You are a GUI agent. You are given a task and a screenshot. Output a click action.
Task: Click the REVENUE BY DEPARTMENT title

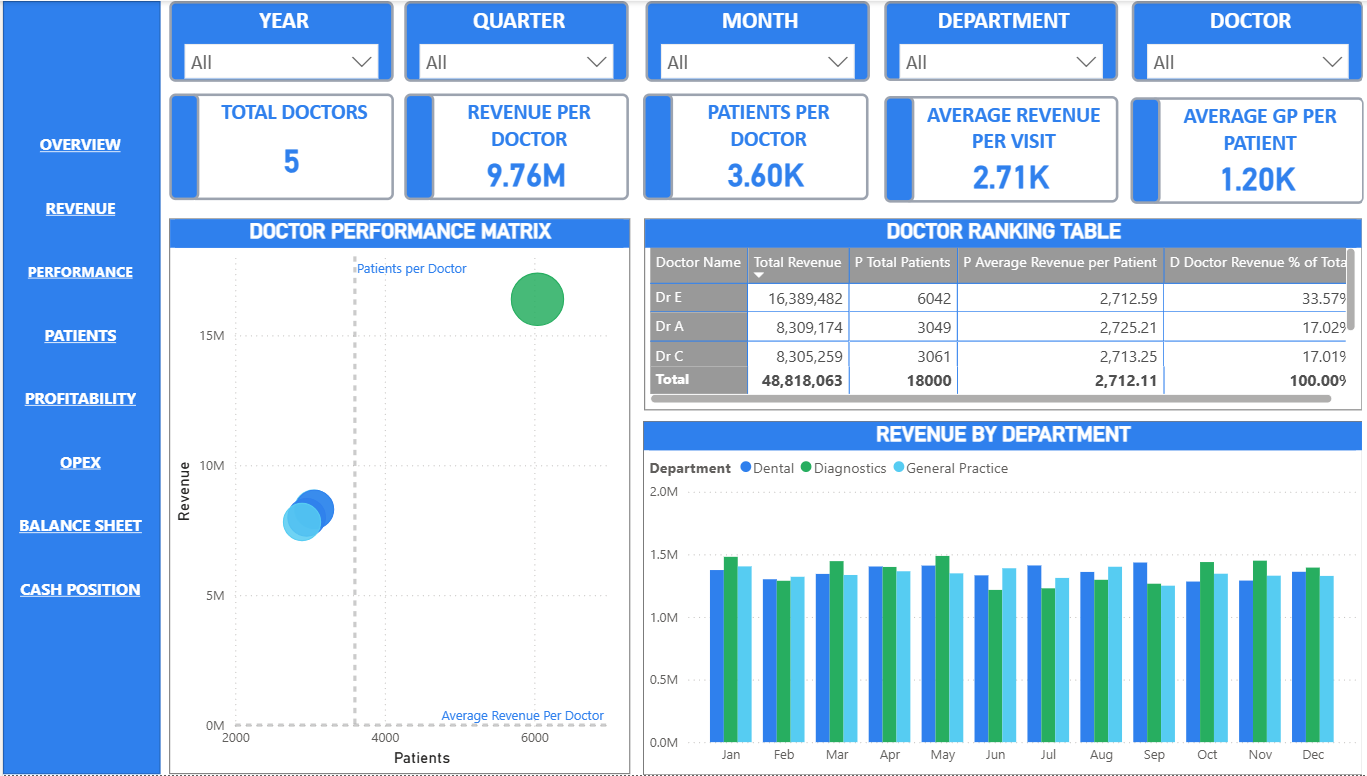pyautogui.click(x=1003, y=435)
